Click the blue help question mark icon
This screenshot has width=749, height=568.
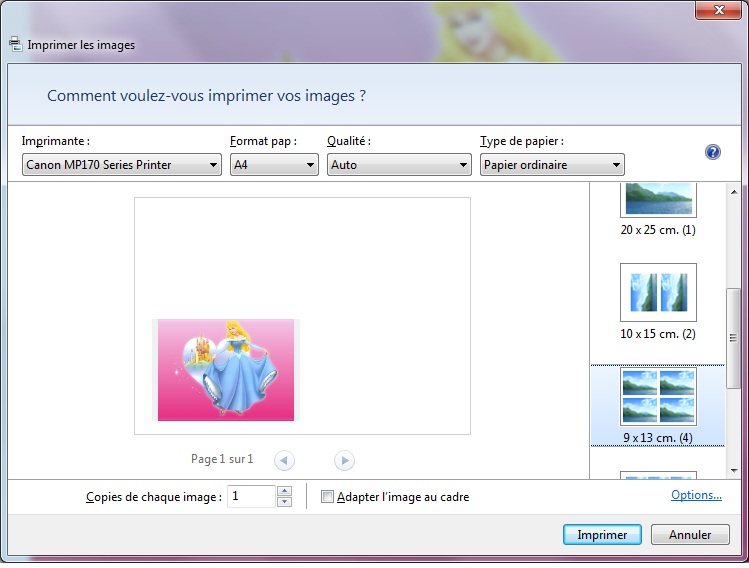712,152
